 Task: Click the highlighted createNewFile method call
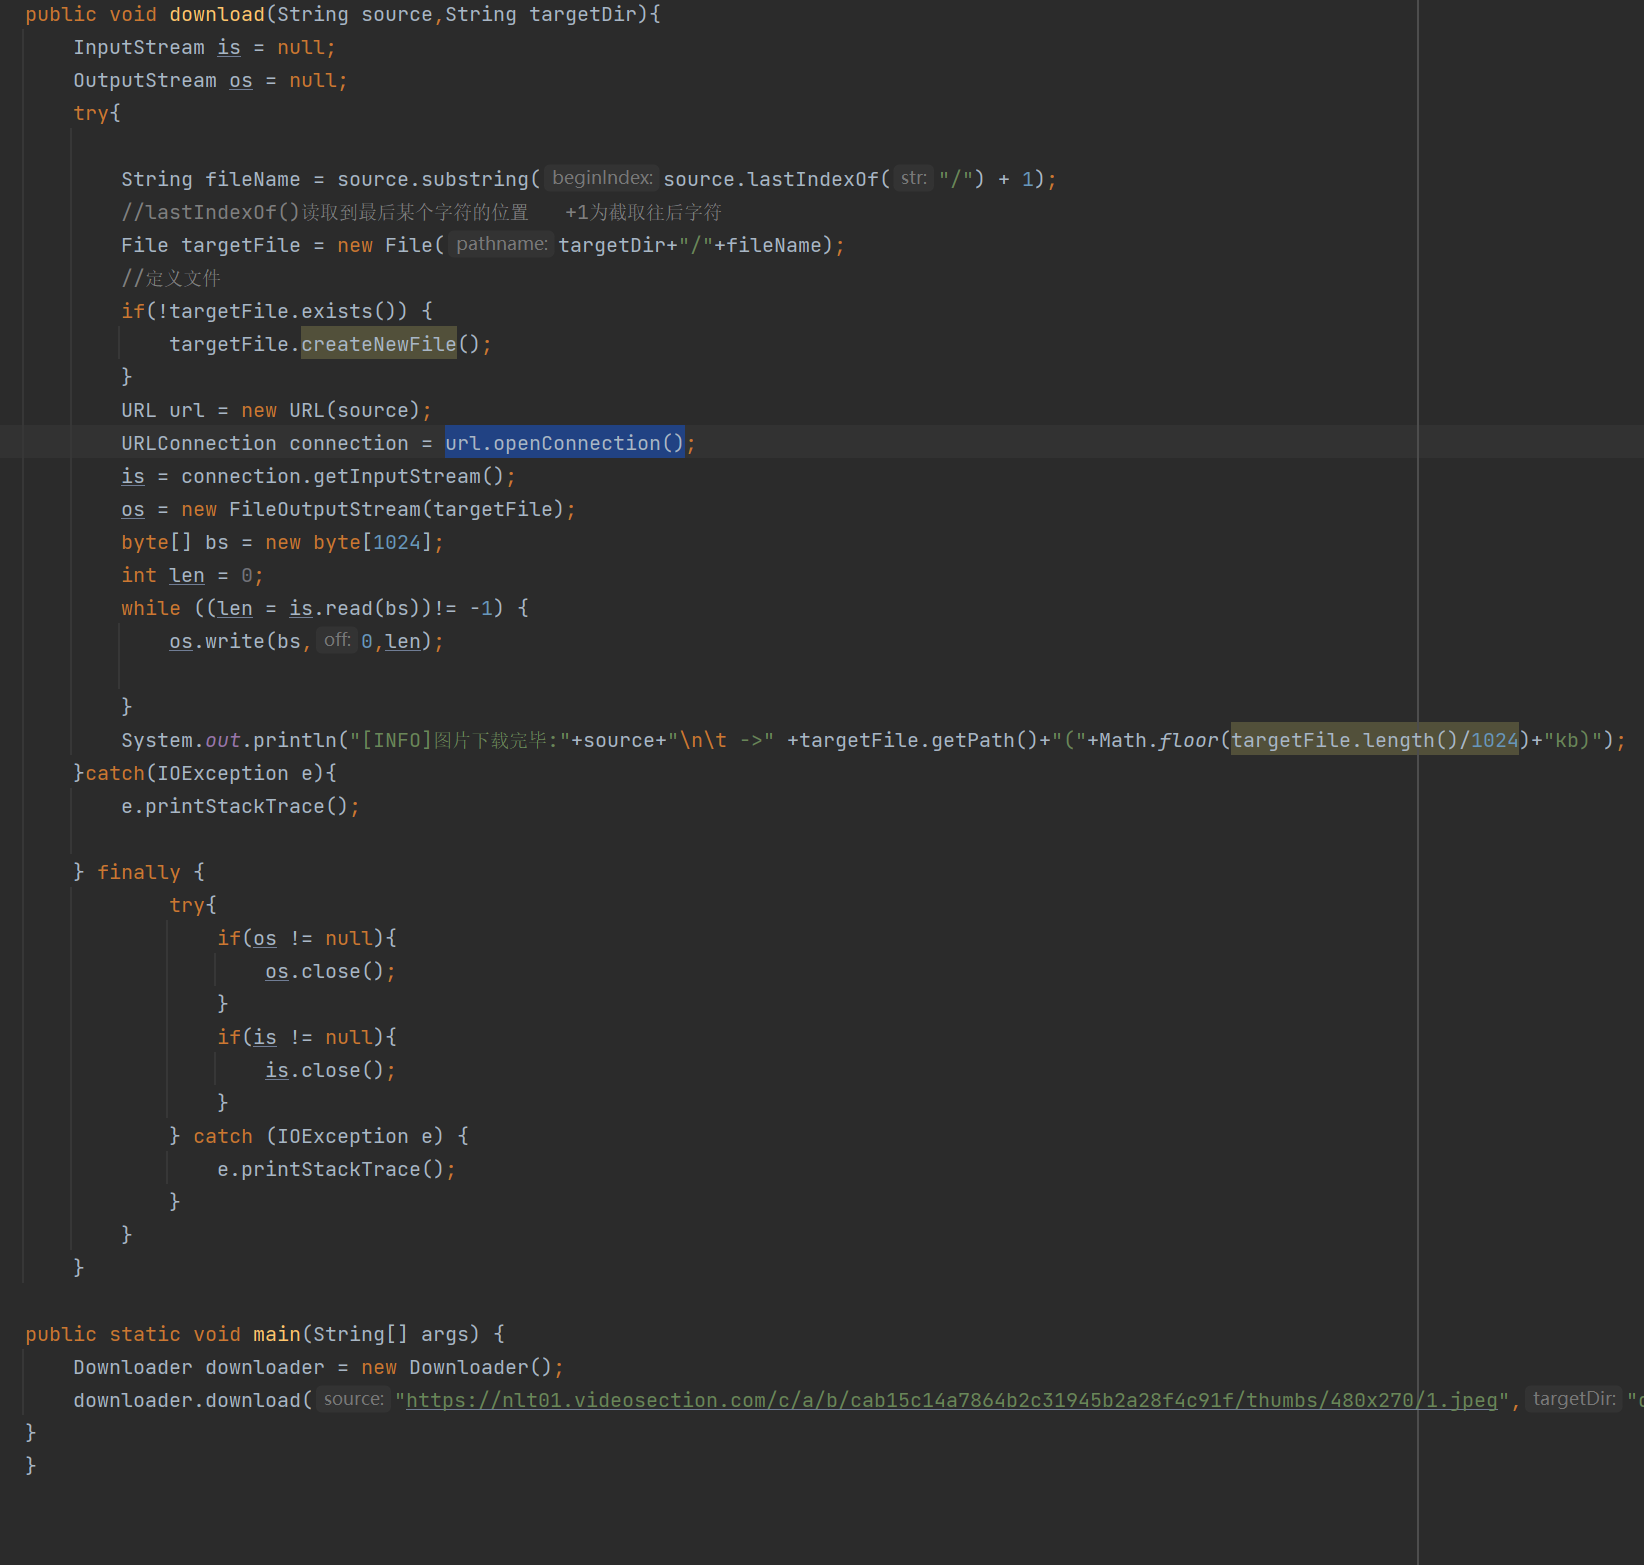coord(378,344)
